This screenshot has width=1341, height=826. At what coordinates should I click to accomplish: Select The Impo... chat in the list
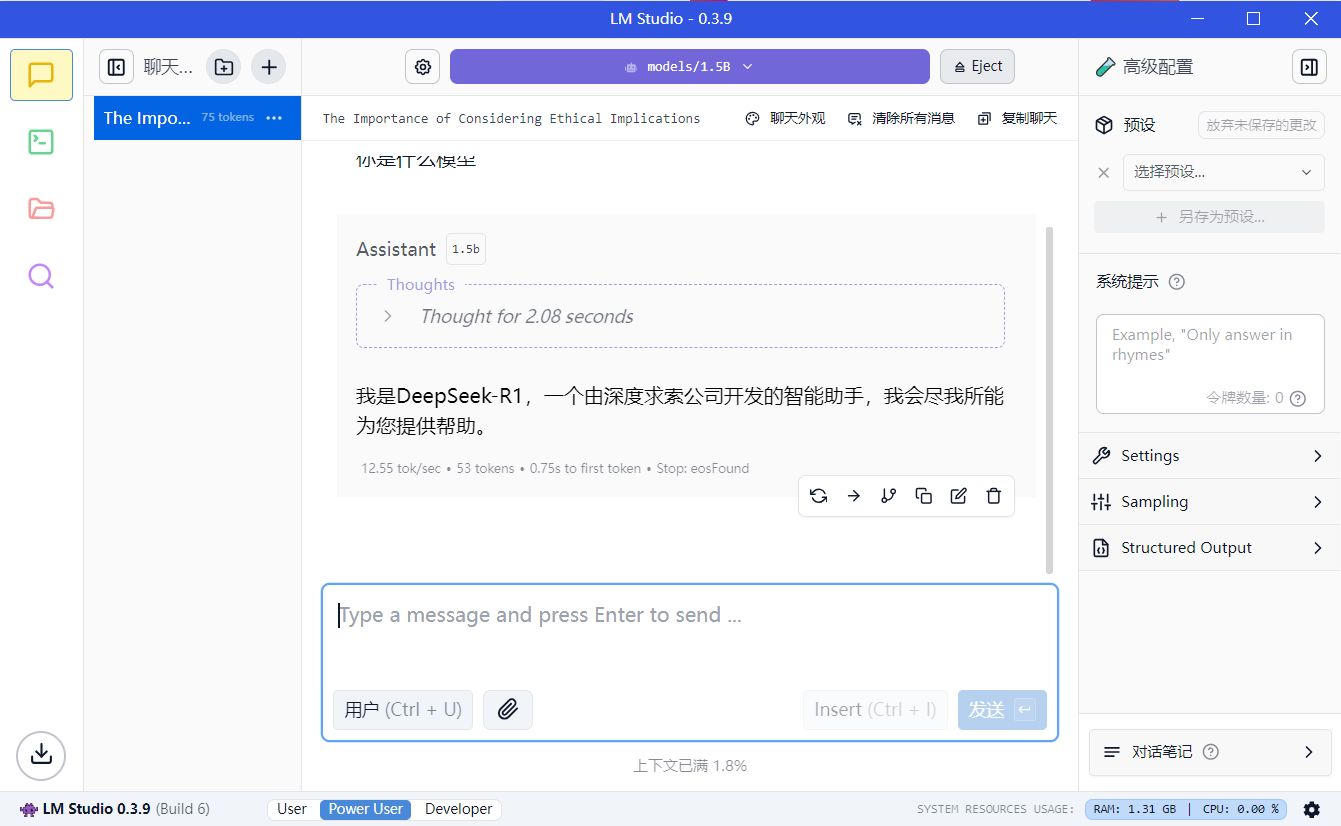tap(197, 118)
